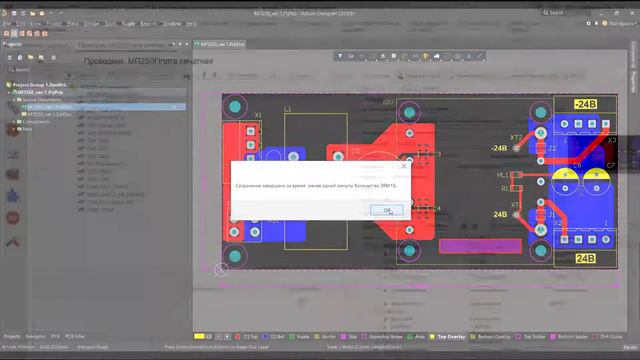Image resolution: width=640 pixels, height=360 pixels.
Task: Click the Panels button in status bar
Action: pyautogui.click(x=630, y=347)
